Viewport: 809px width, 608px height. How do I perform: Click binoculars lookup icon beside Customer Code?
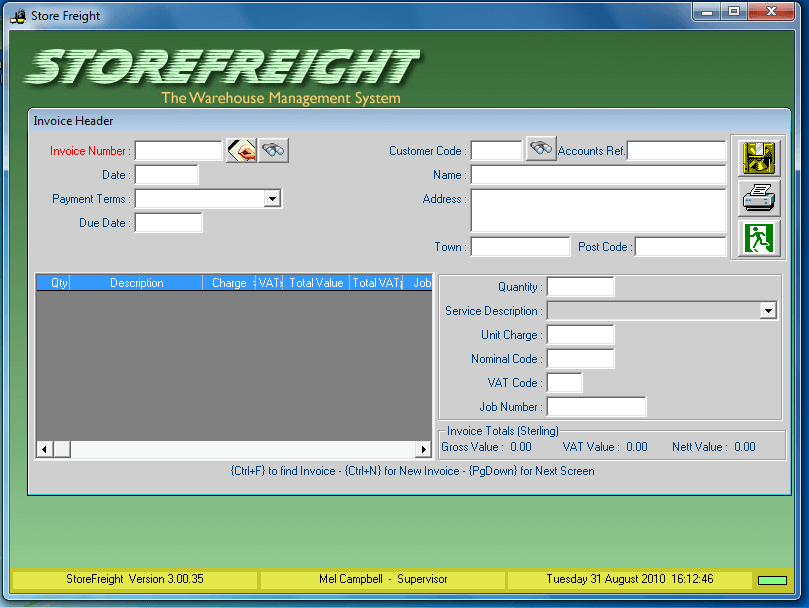pos(541,149)
